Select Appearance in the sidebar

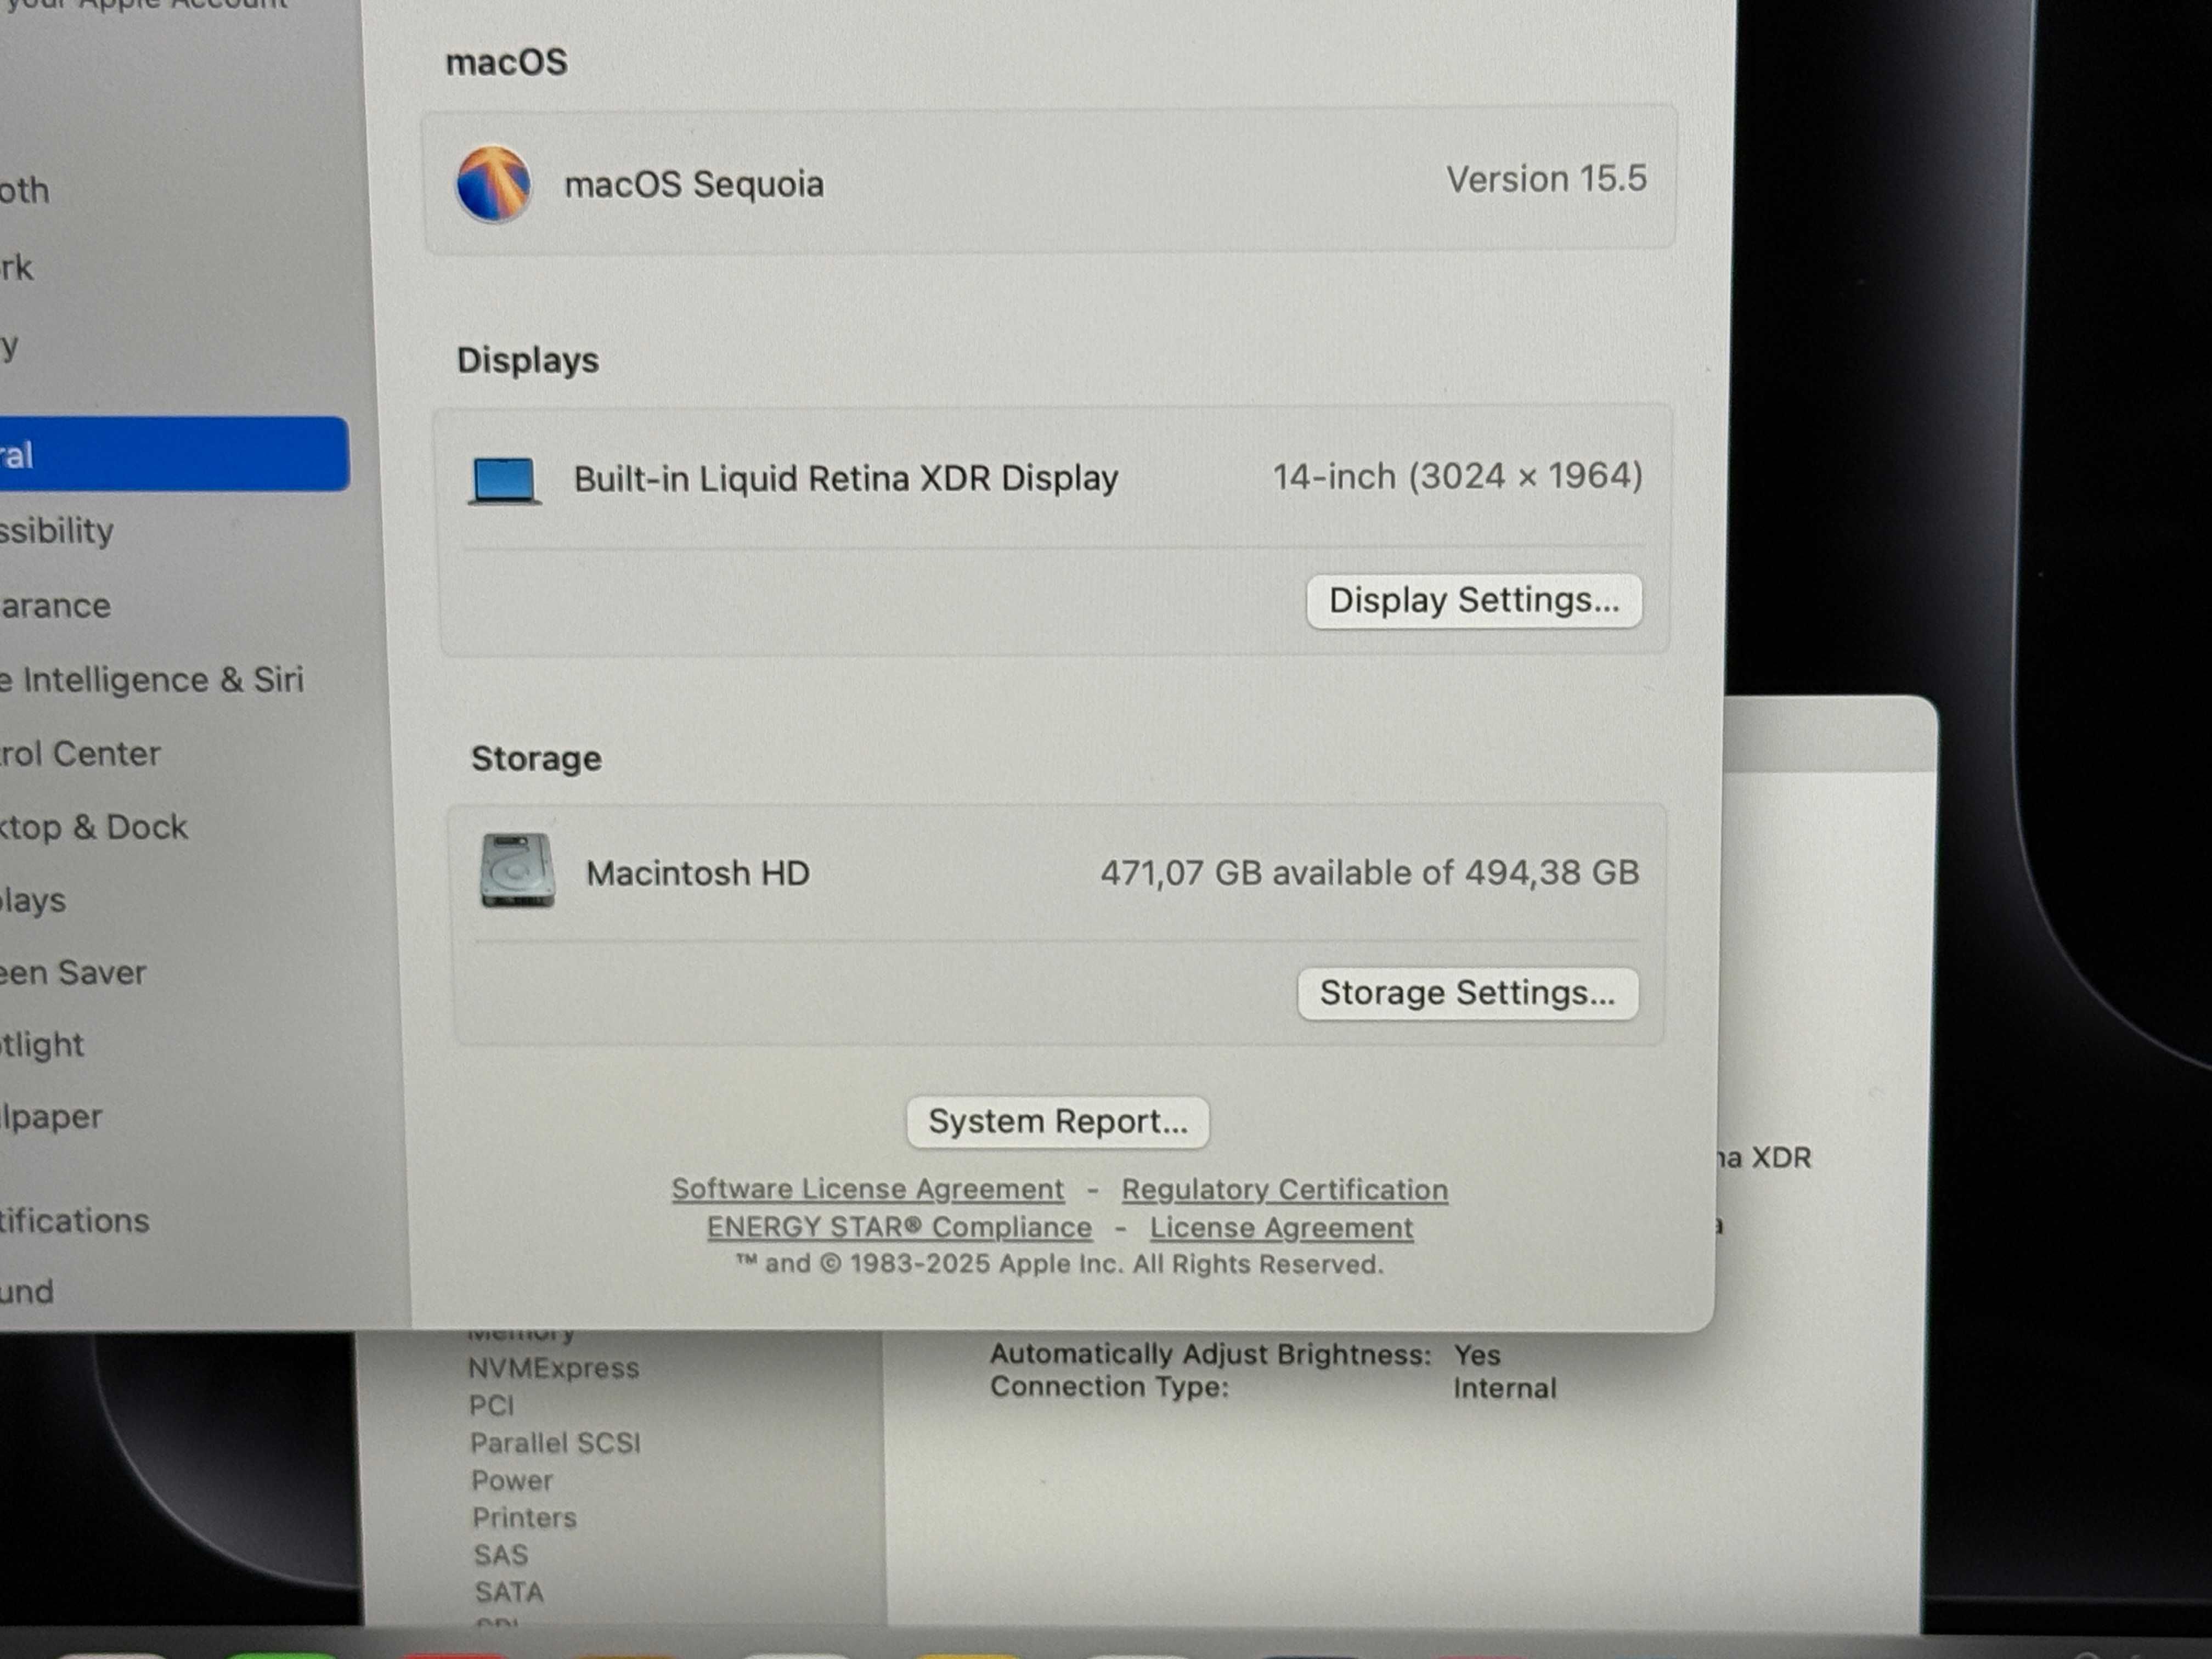[56, 606]
